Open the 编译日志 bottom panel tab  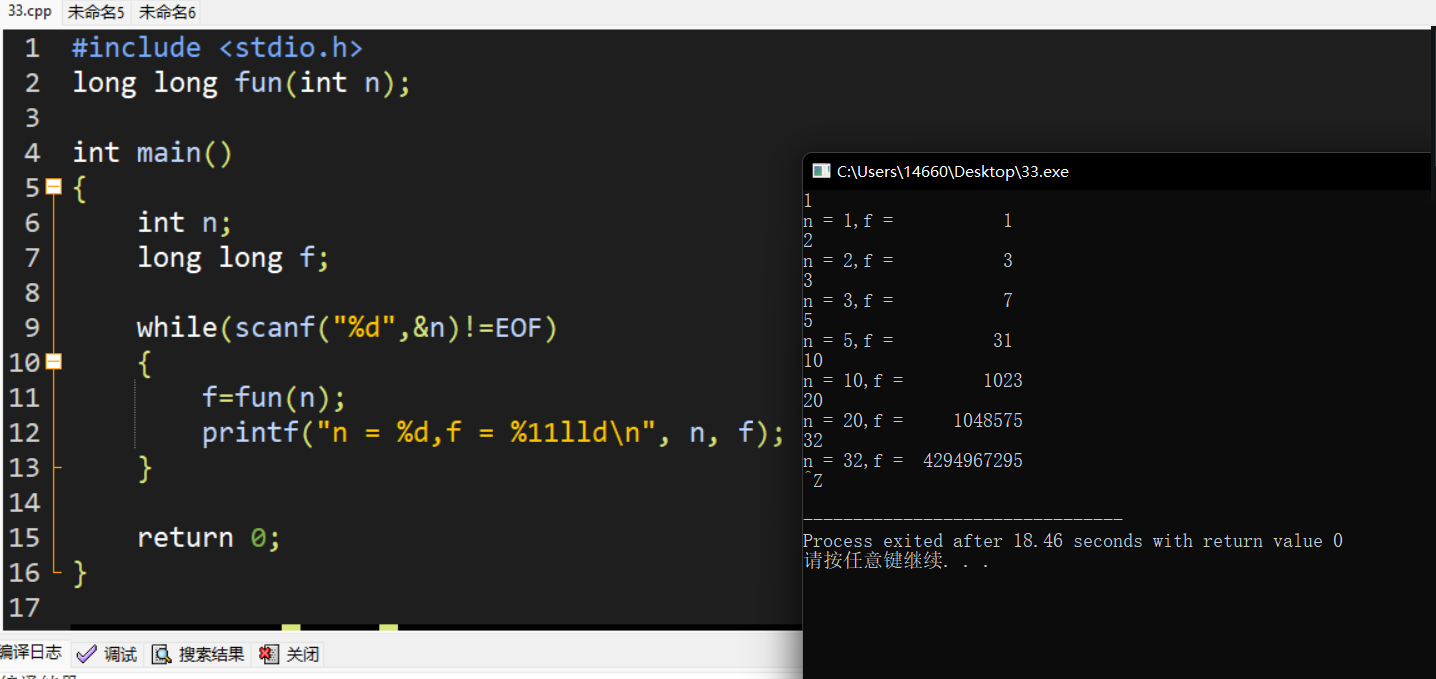pyautogui.click(x=31, y=653)
